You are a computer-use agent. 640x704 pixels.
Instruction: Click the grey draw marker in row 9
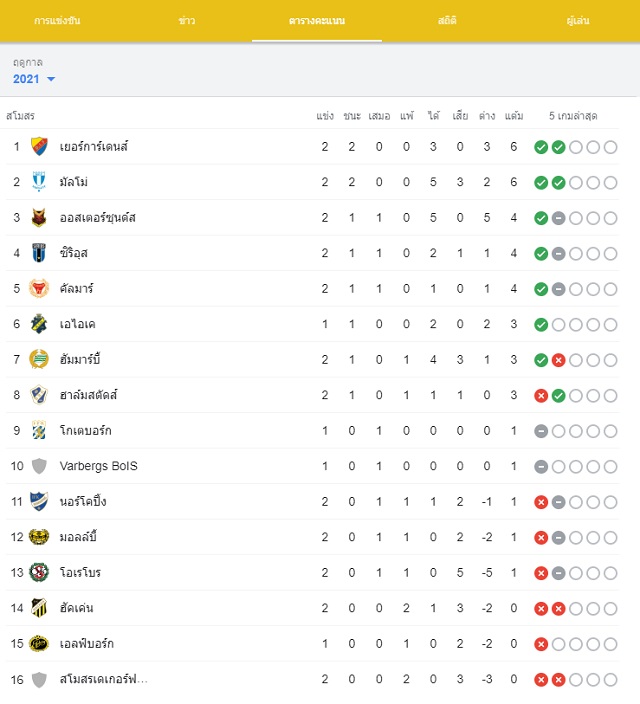pos(541,431)
